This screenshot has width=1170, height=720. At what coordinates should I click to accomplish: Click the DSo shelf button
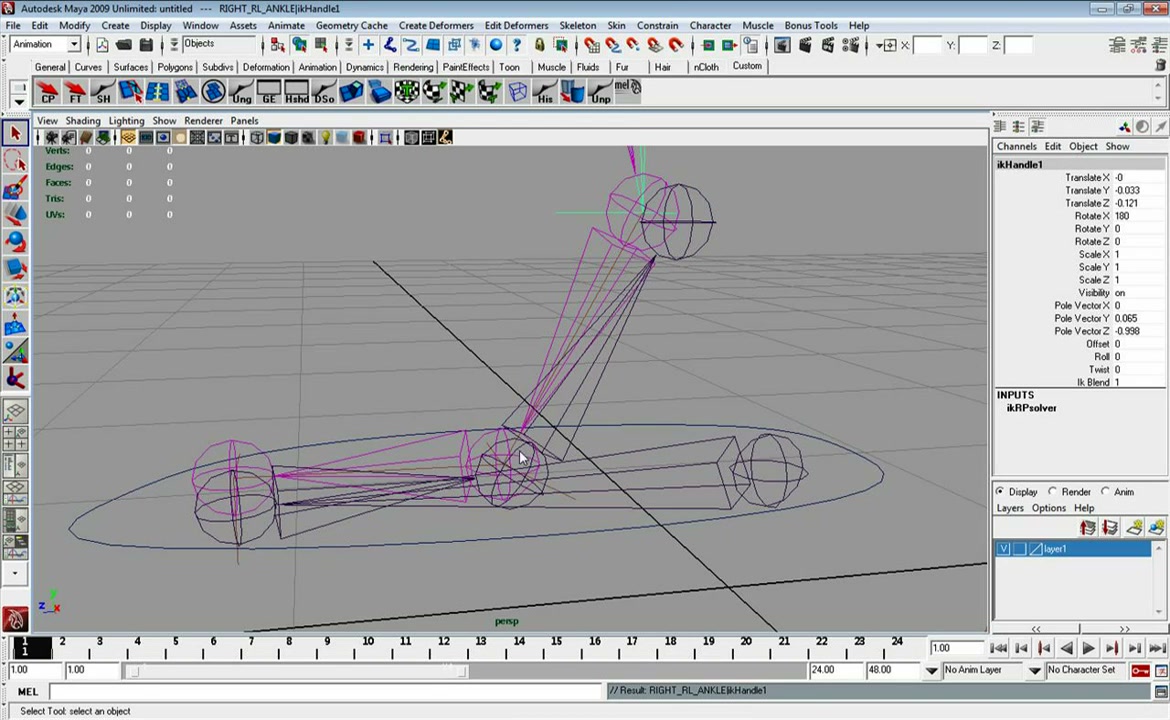(x=324, y=92)
